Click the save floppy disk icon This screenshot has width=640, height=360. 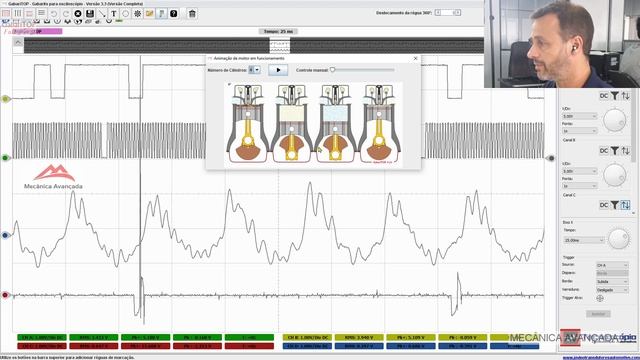(x=90, y=13)
